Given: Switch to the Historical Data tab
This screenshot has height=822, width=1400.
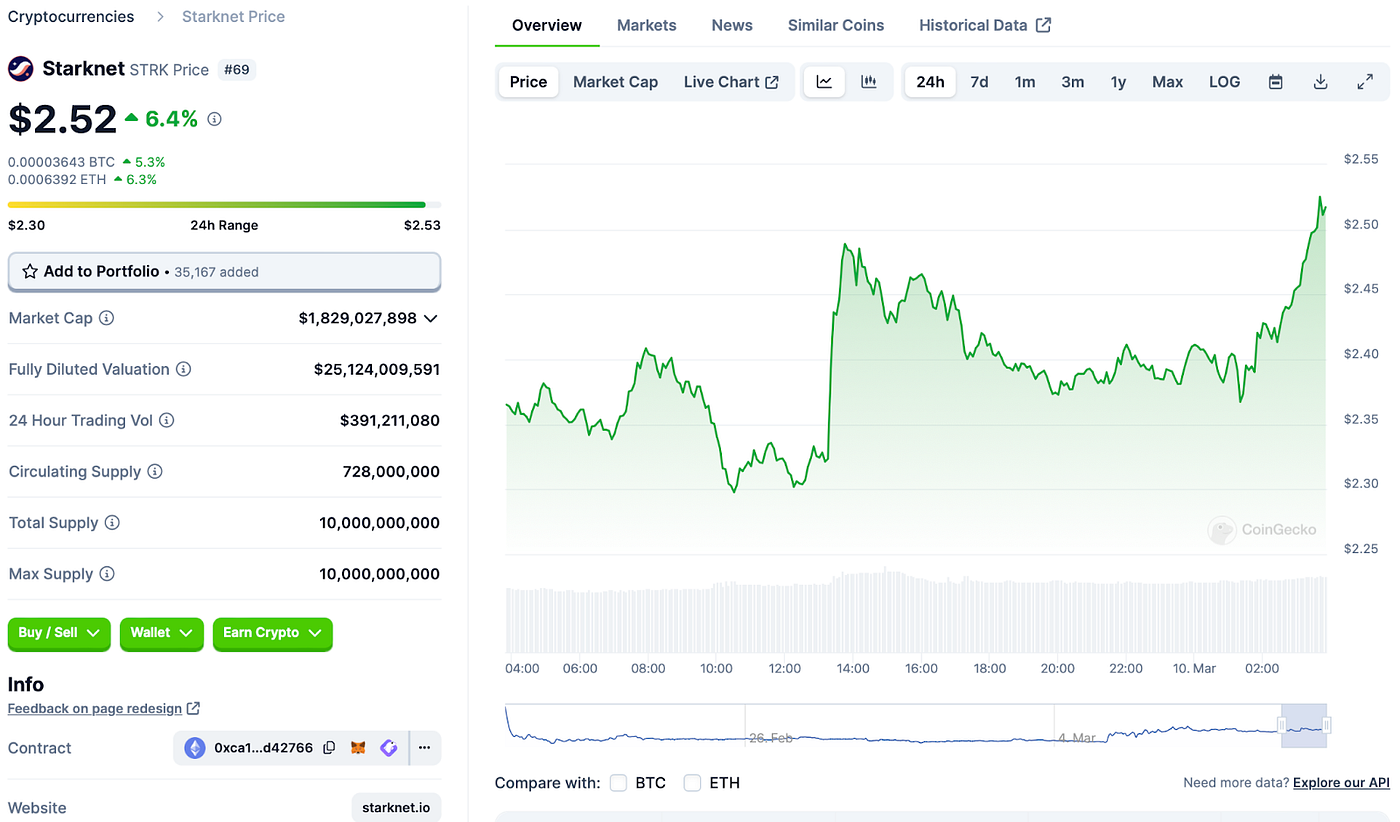Looking at the screenshot, I should tap(975, 25).
